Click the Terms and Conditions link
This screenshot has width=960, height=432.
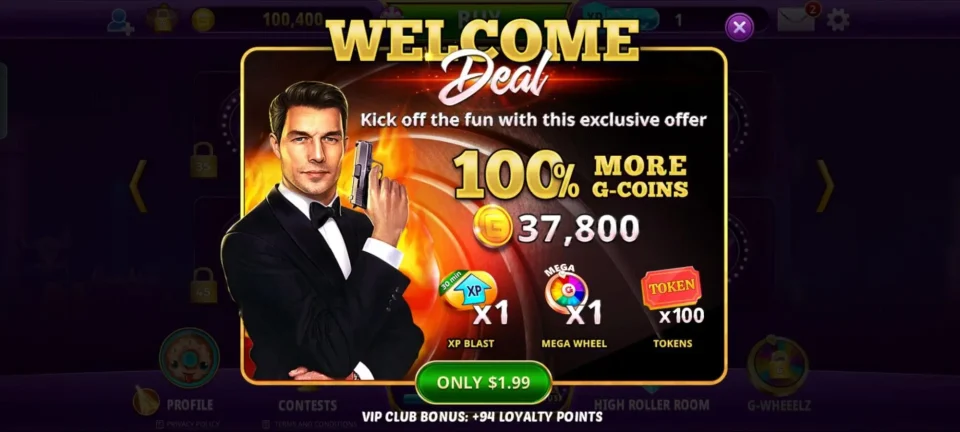pos(310,424)
